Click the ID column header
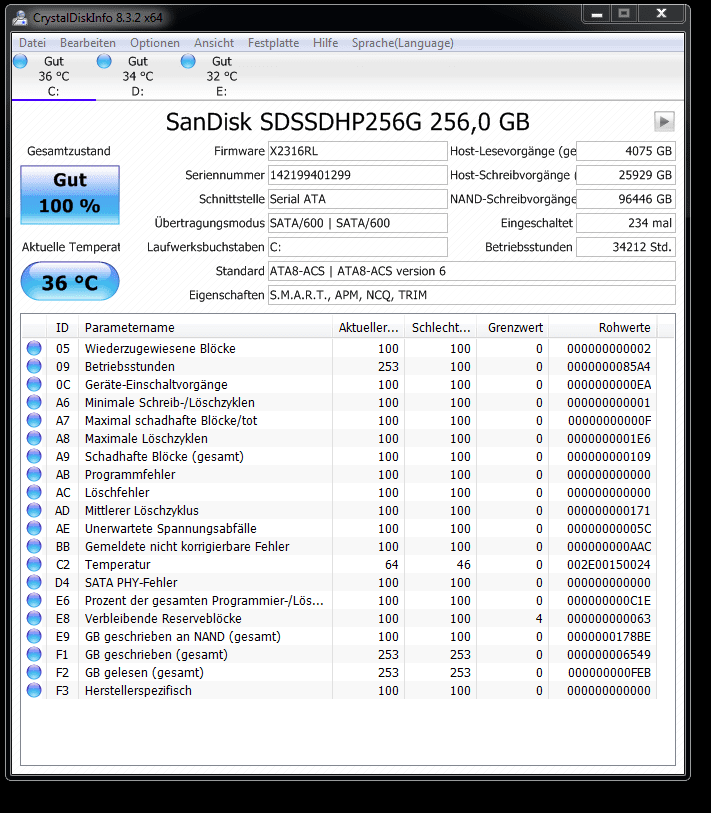Screen dimensions: 711x813 tap(62, 328)
